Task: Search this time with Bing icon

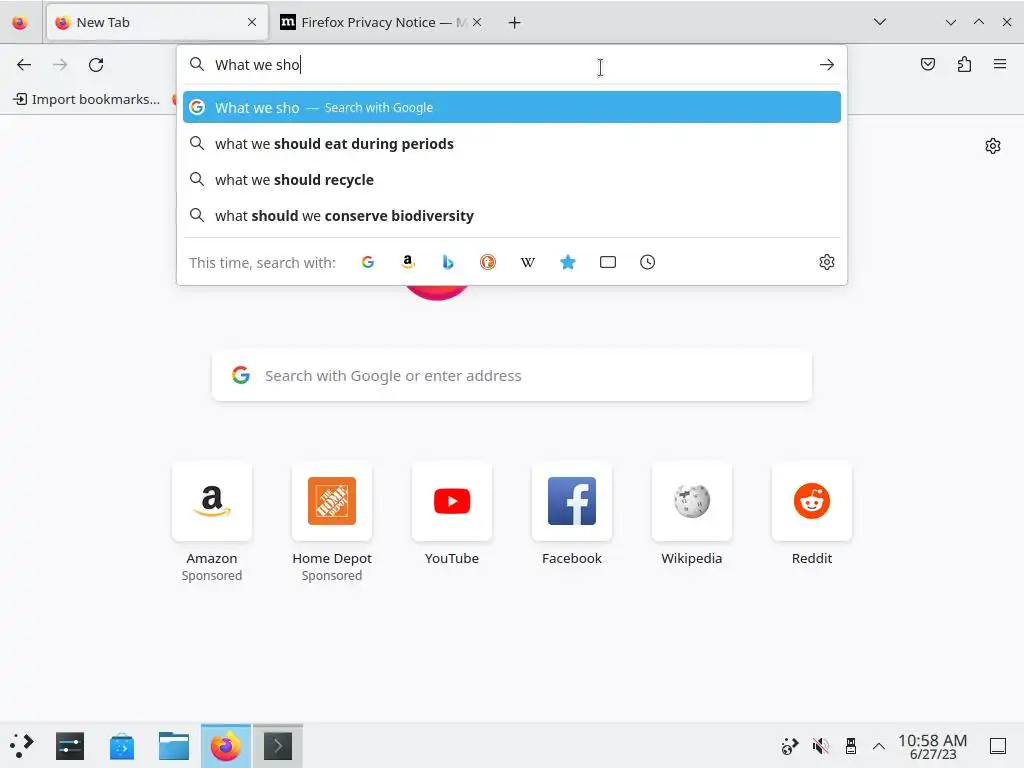Action: tap(447, 262)
